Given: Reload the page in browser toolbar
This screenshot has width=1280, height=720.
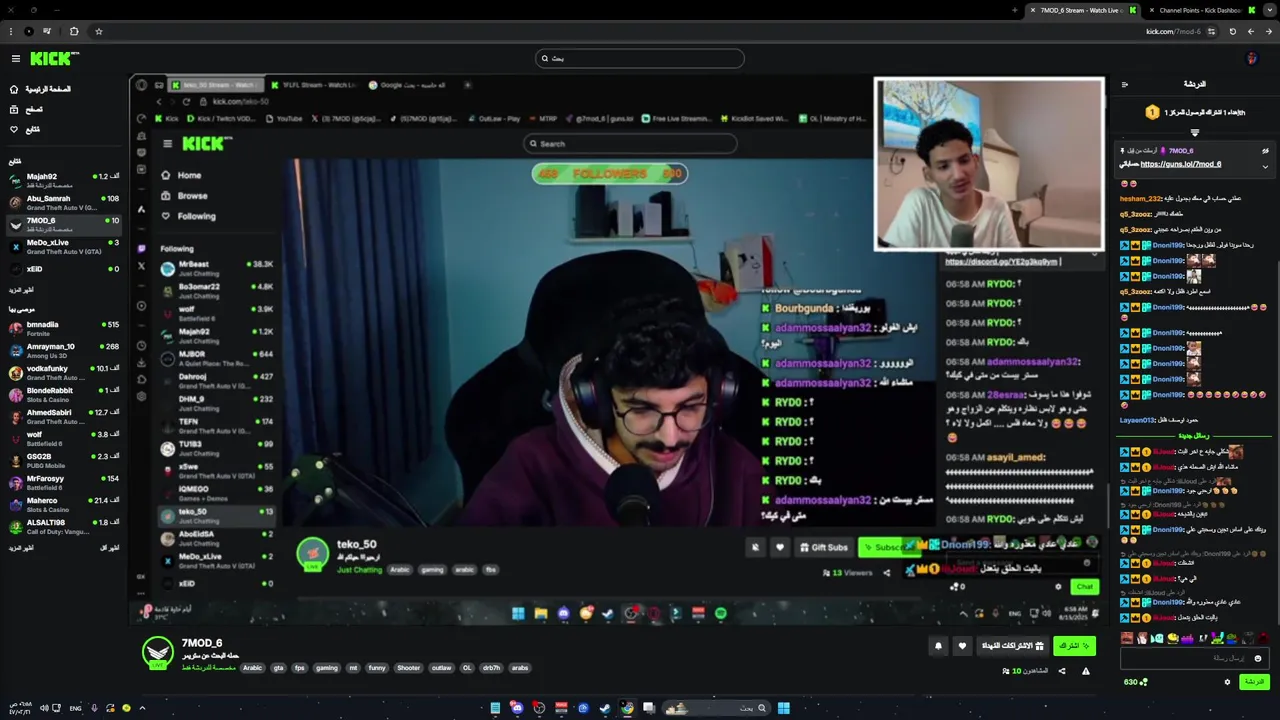Looking at the screenshot, I should (1233, 31).
